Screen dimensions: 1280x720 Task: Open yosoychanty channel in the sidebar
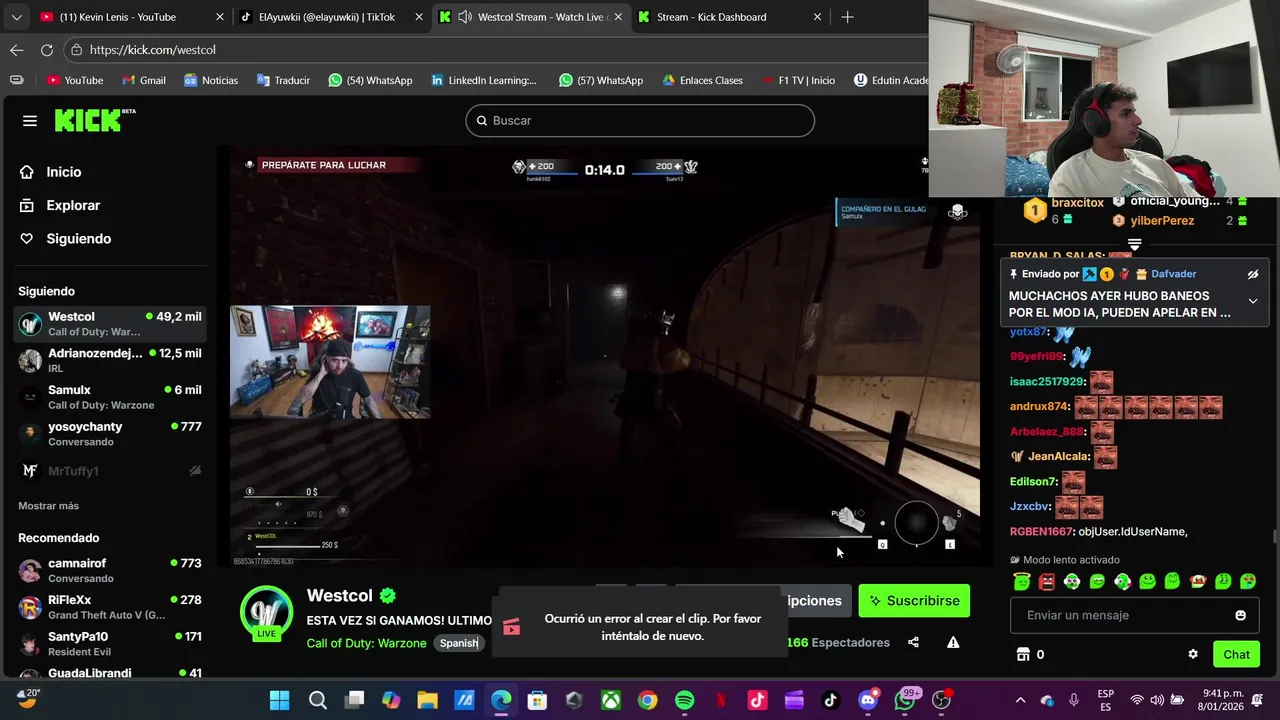[110, 434]
